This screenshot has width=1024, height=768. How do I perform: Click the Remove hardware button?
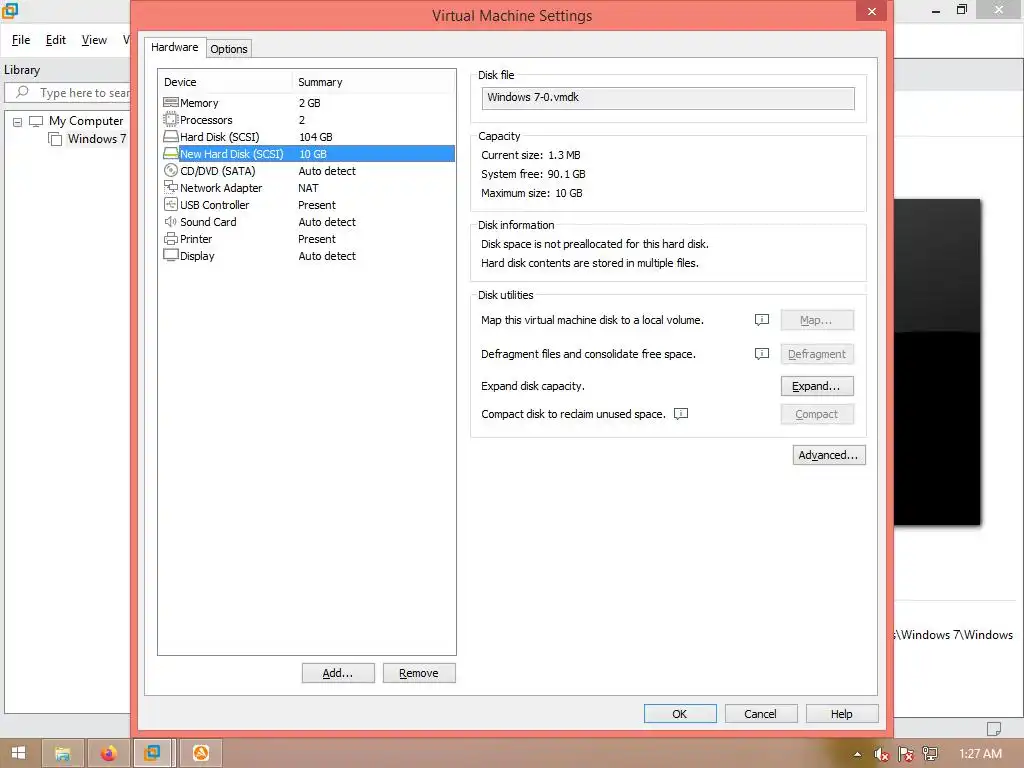[419, 673]
